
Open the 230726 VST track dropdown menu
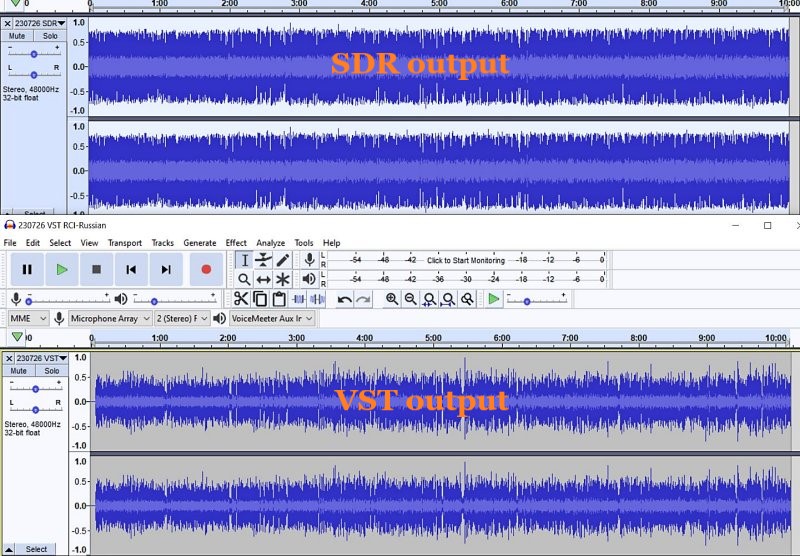pos(42,358)
